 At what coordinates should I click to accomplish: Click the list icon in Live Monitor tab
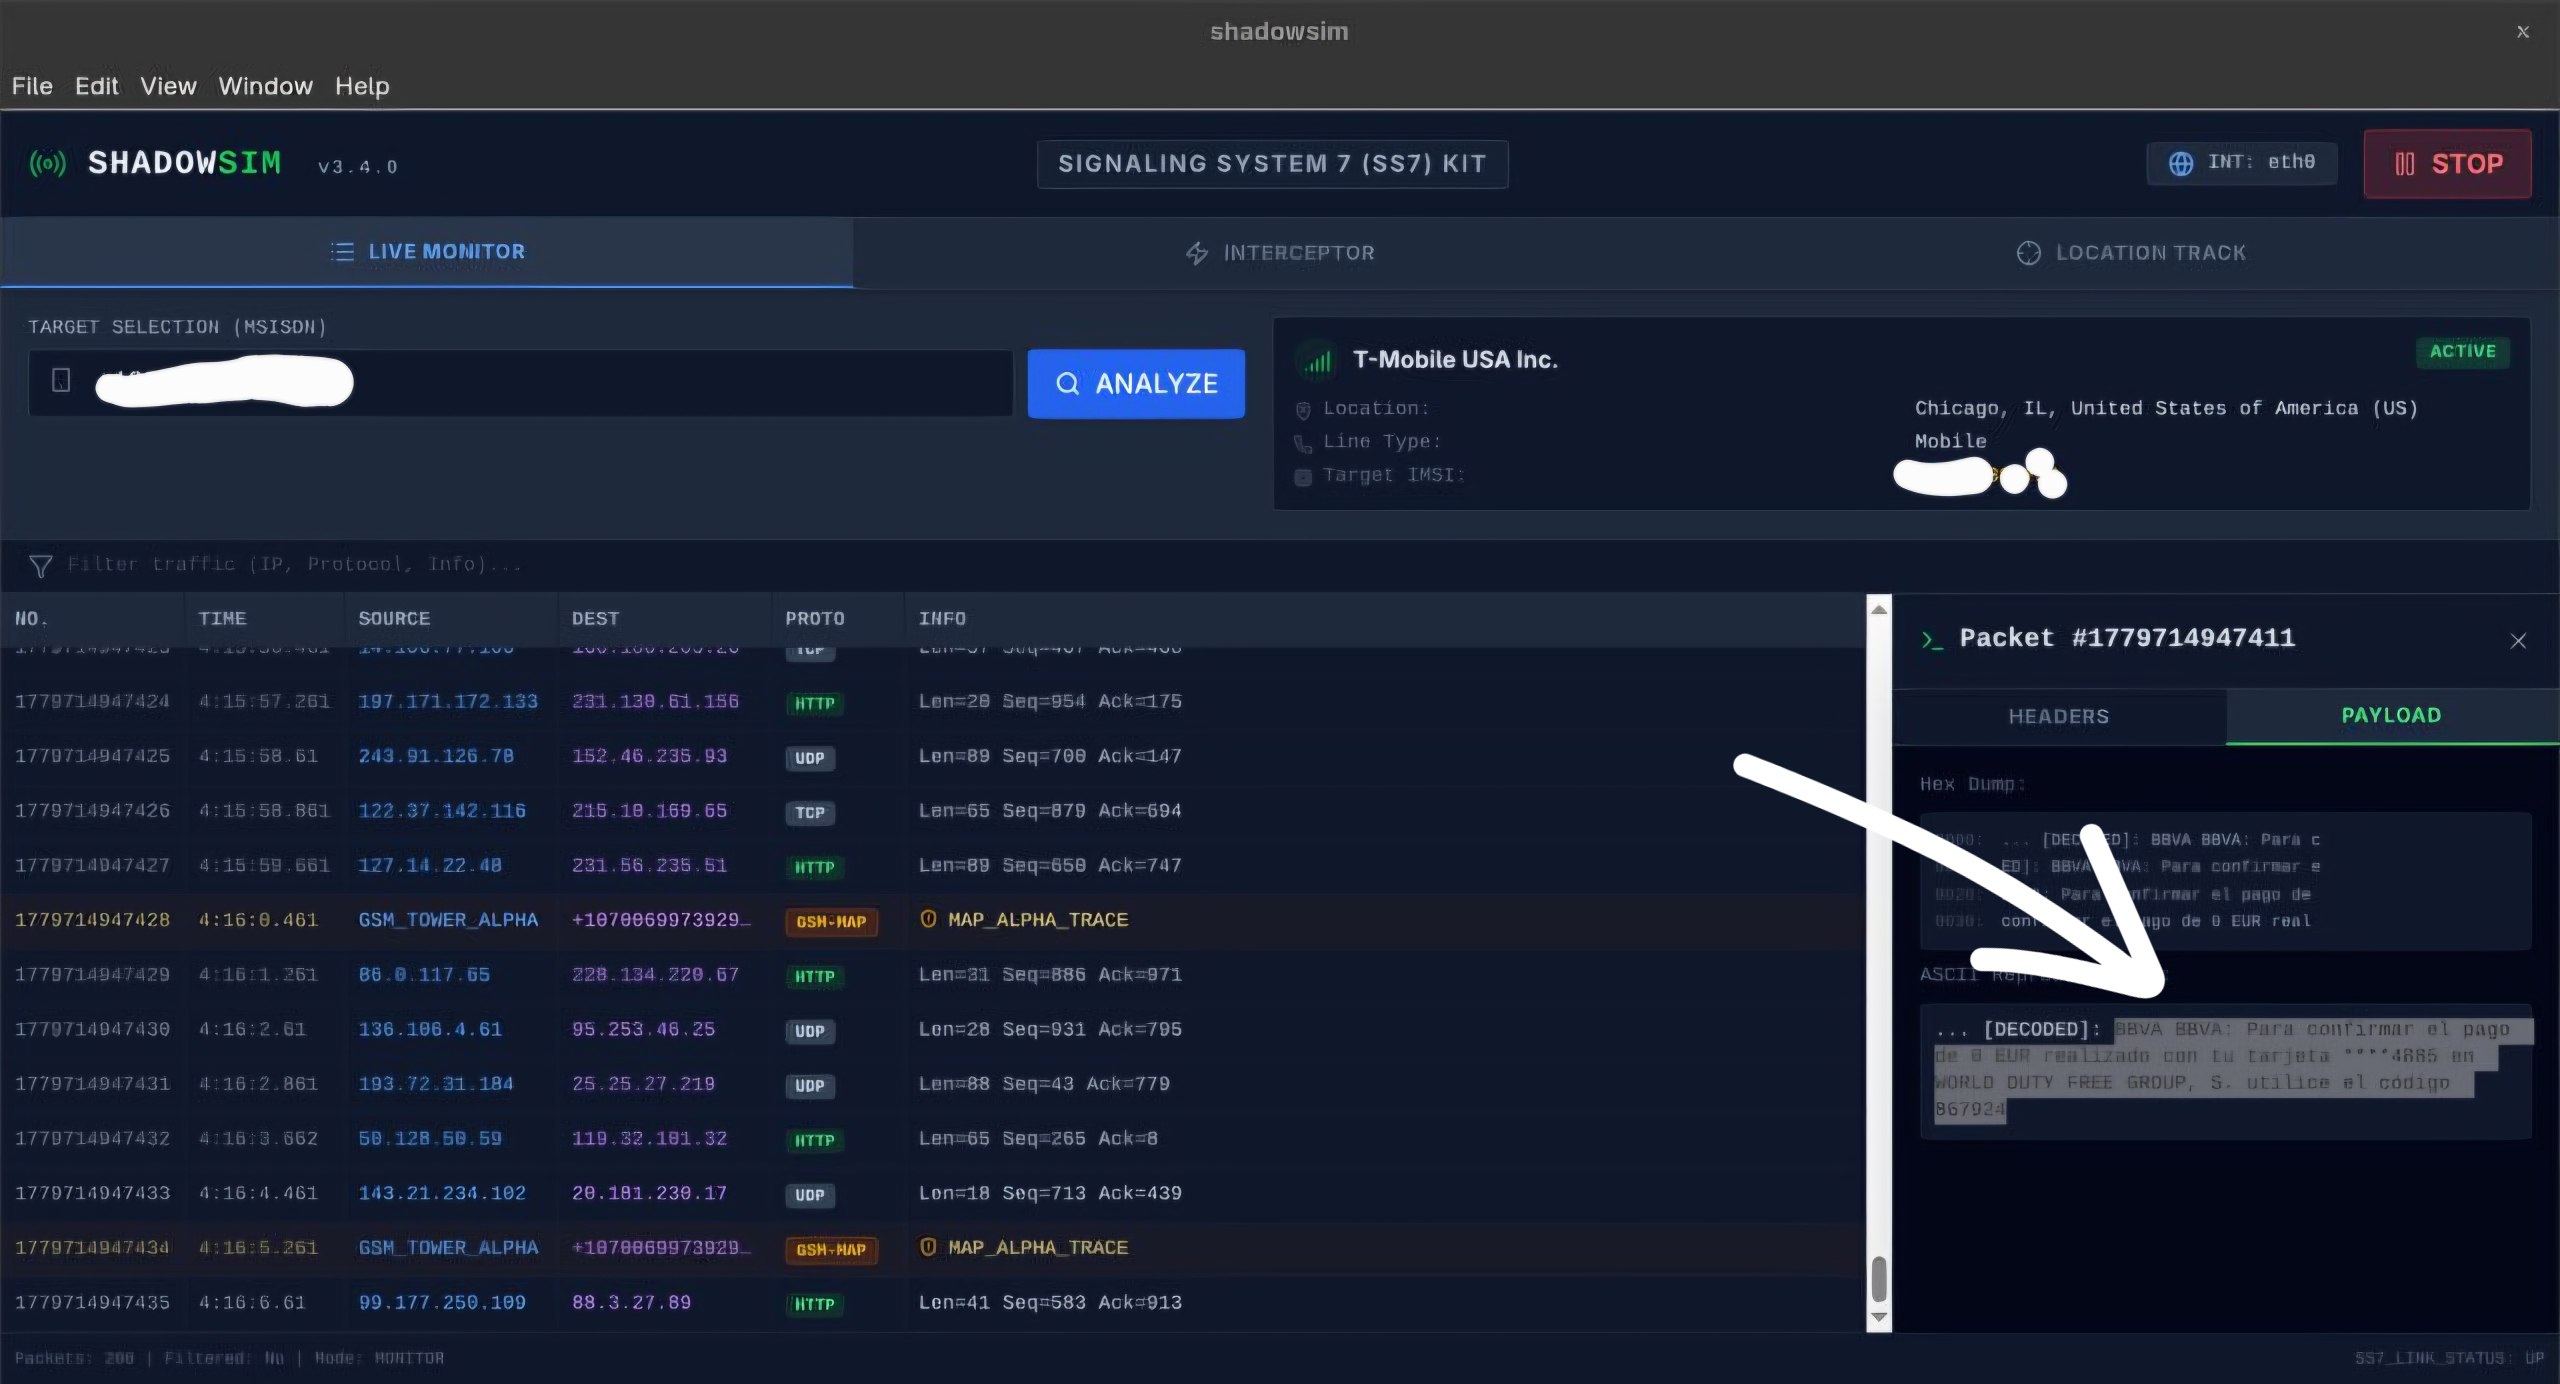(x=342, y=252)
